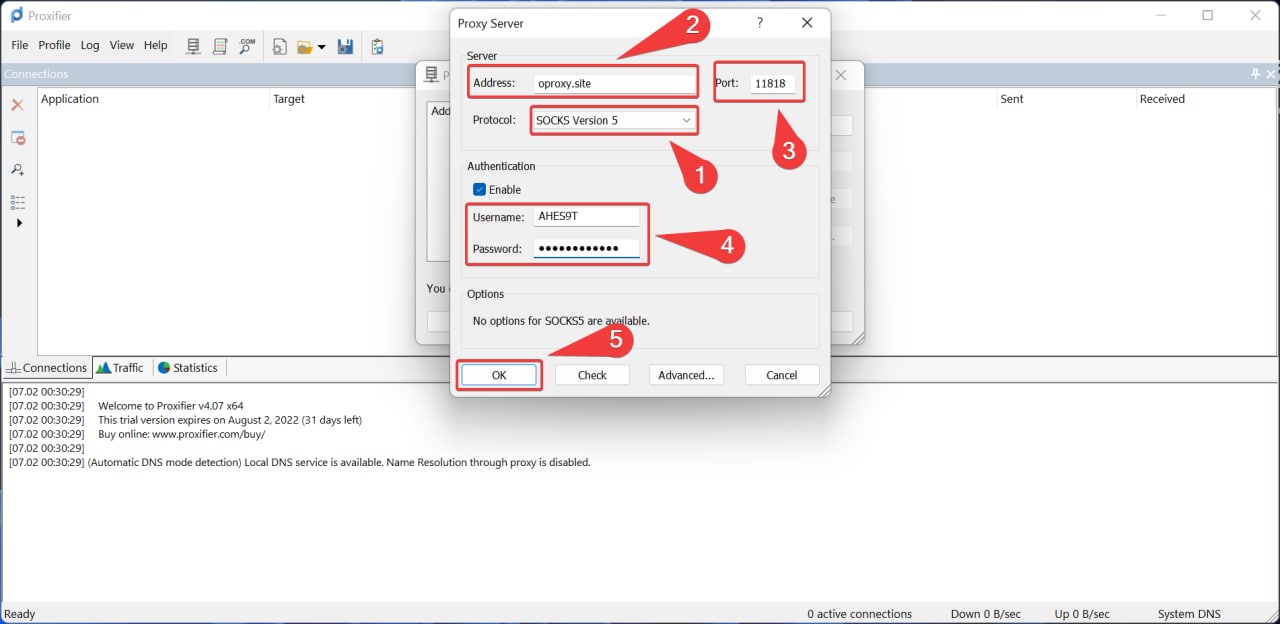Screen dimensions: 1280x624
Task: Click 'No options for SOCKS5 are available.' text
Action: [561, 321]
